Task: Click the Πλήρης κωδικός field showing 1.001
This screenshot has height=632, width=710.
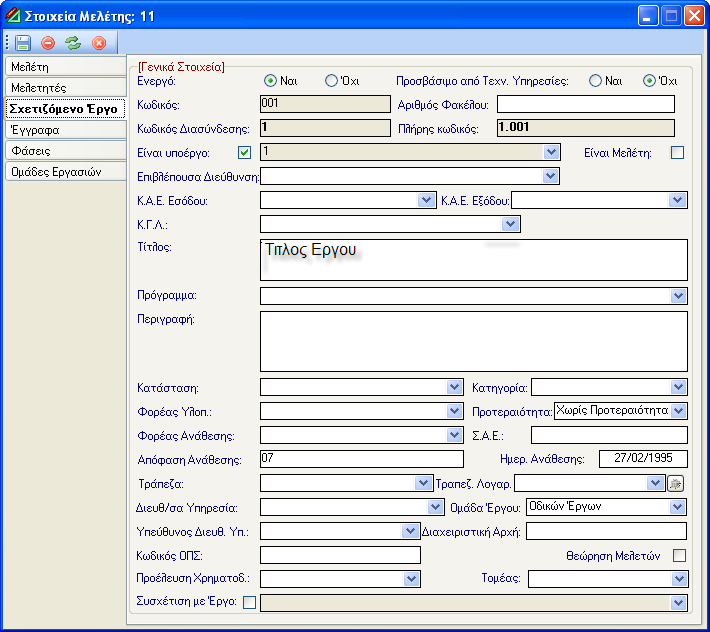Action: click(x=585, y=128)
